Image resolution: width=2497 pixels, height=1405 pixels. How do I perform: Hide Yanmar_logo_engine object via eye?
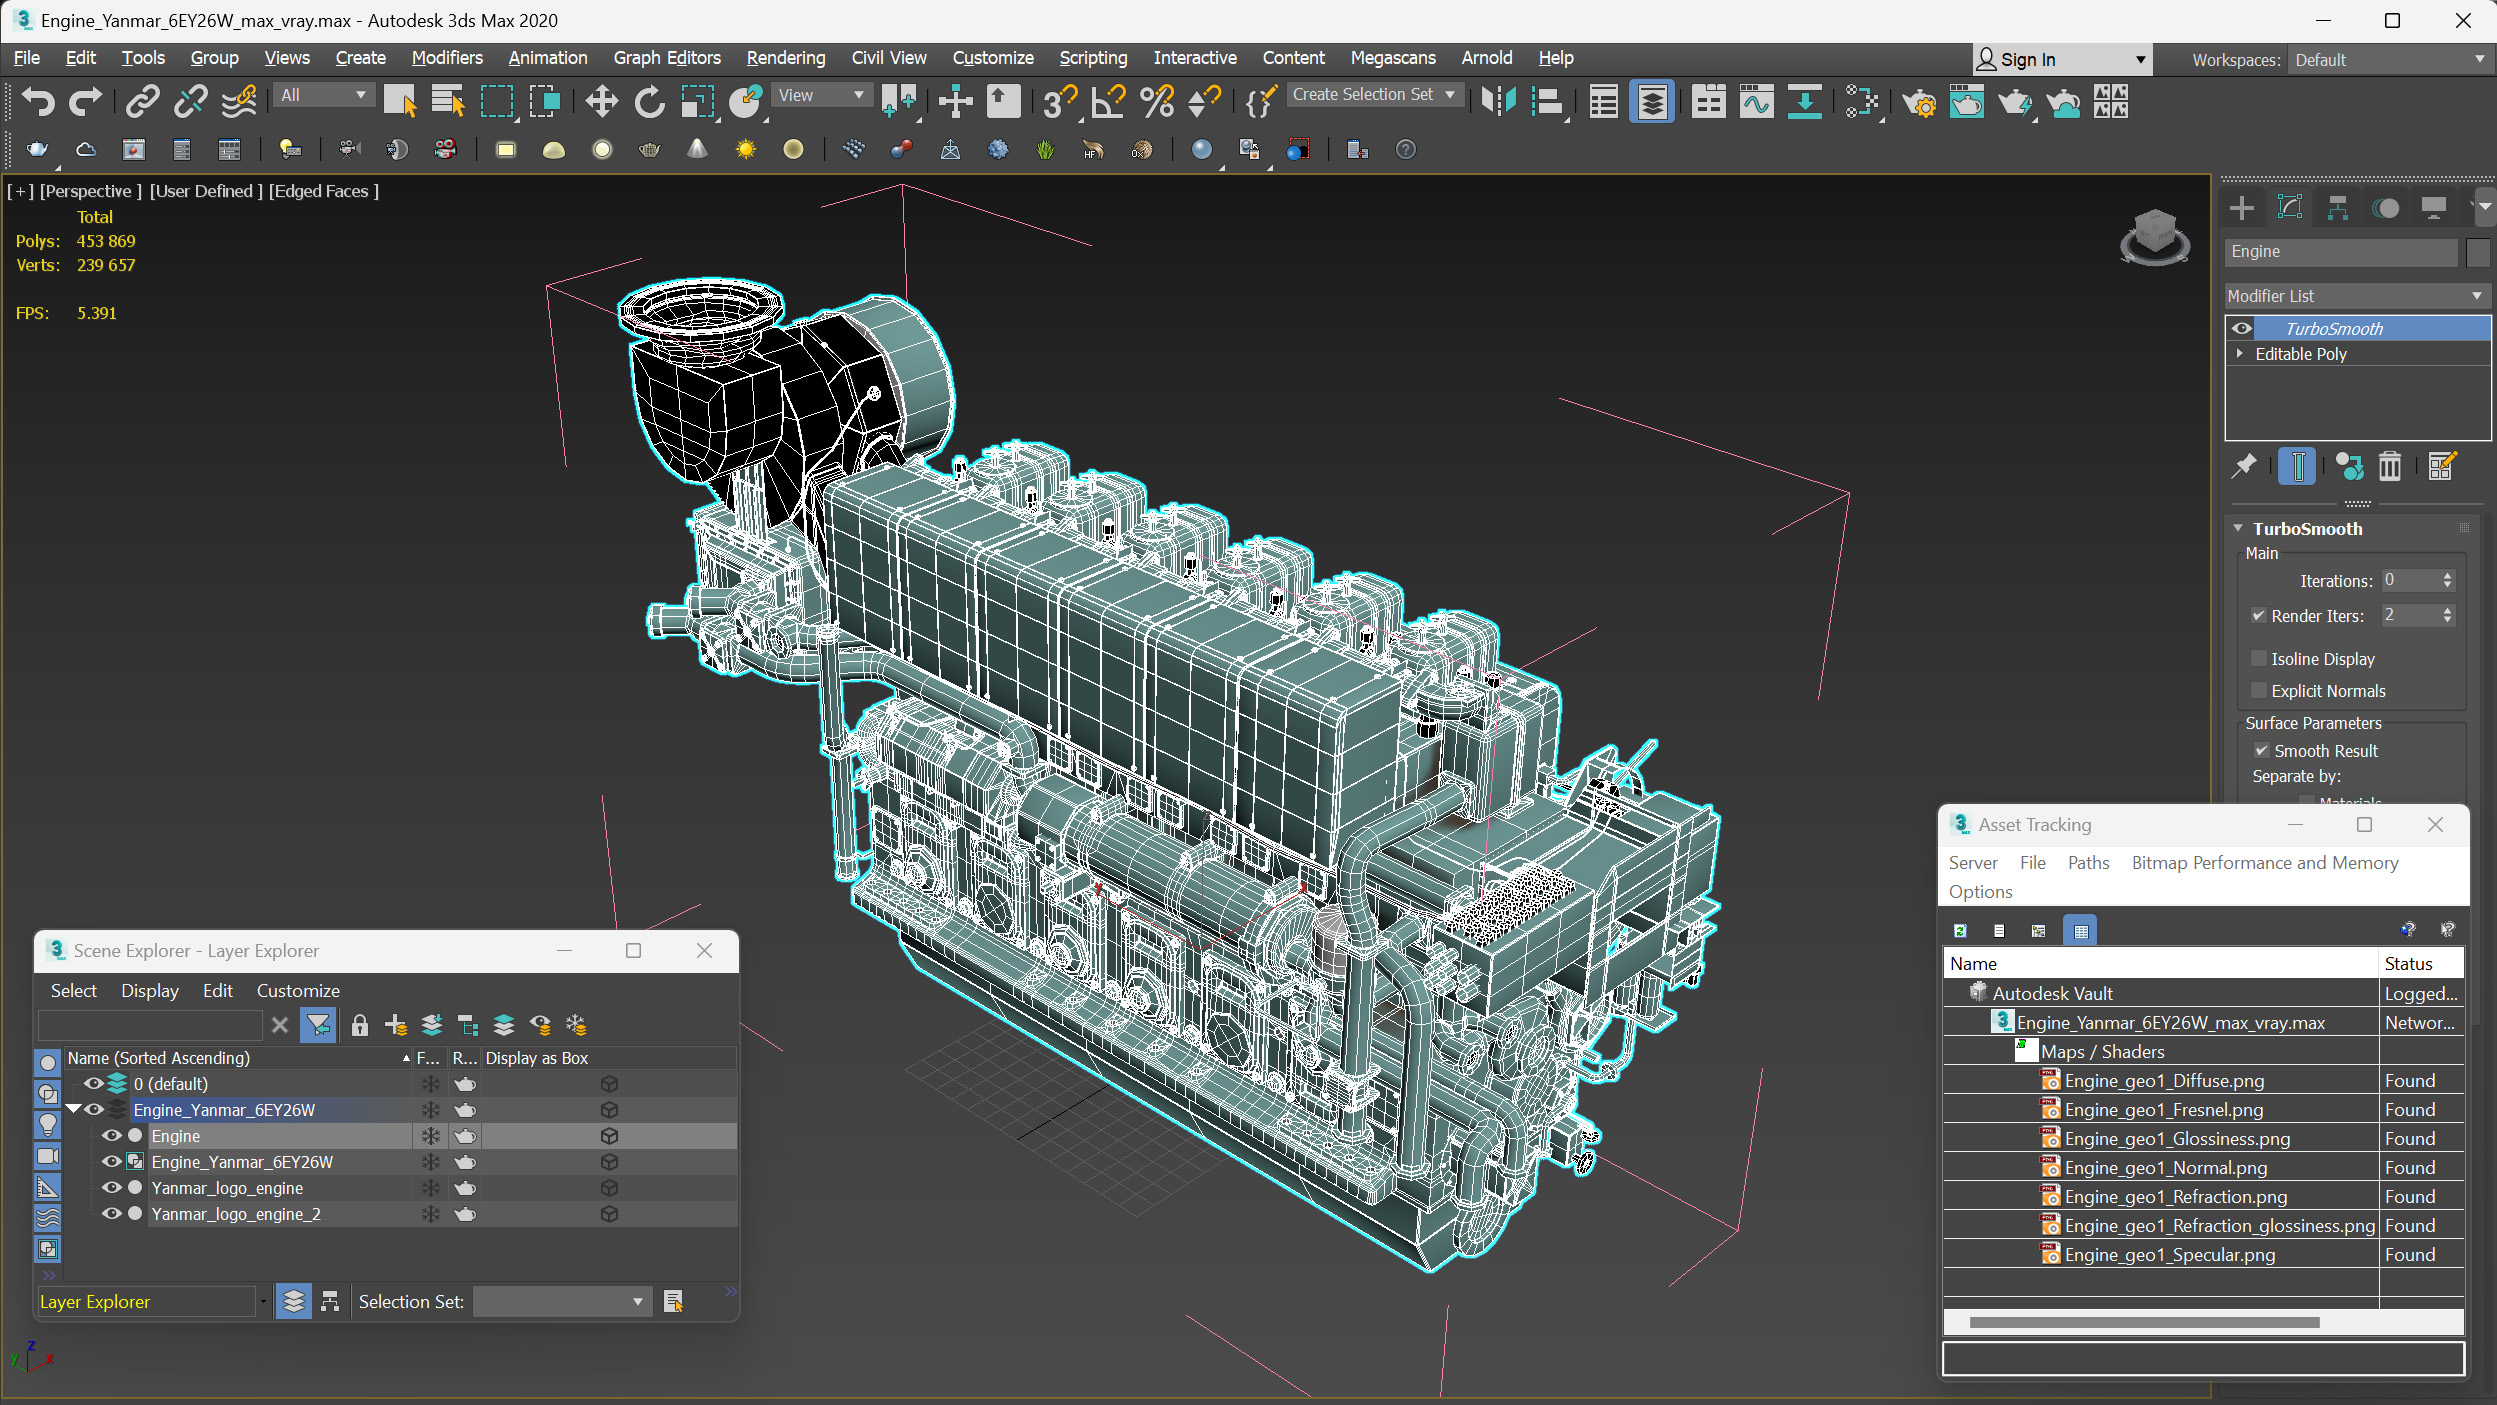pyautogui.click(x=111, y=1187)
